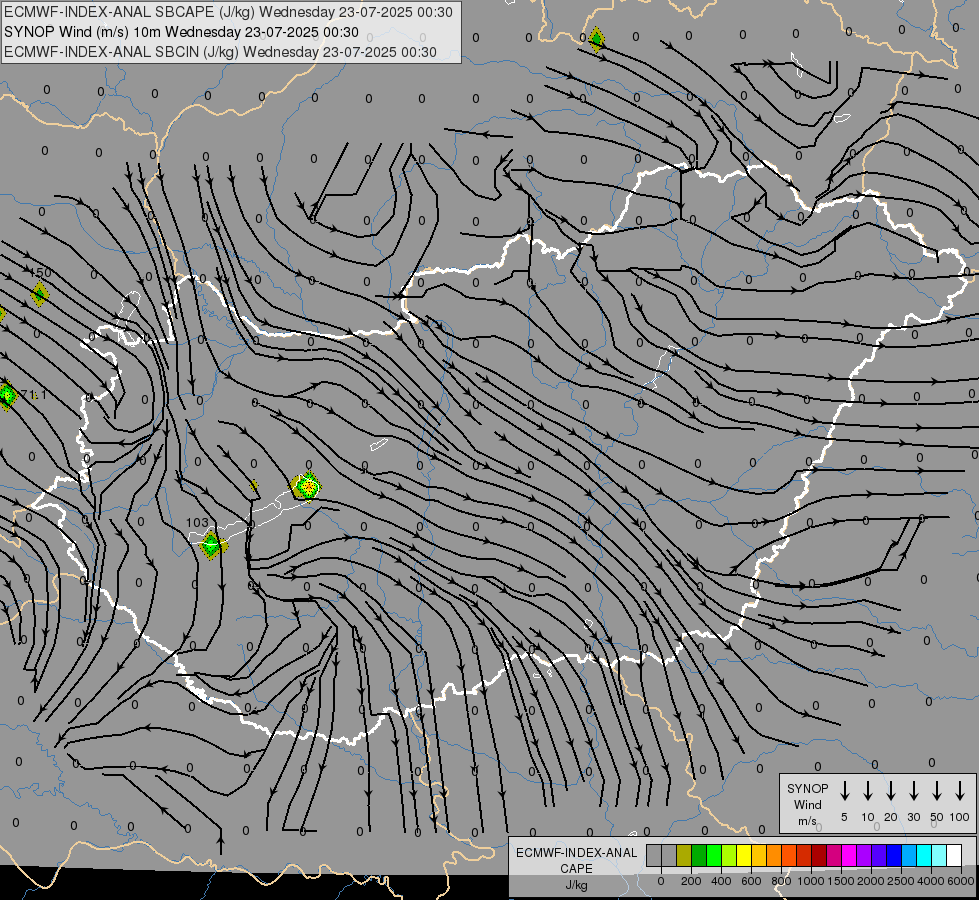979x900 pixels.
Task: Pick the bright green swatch in the CAPE legend
Action: coord(714,855)
